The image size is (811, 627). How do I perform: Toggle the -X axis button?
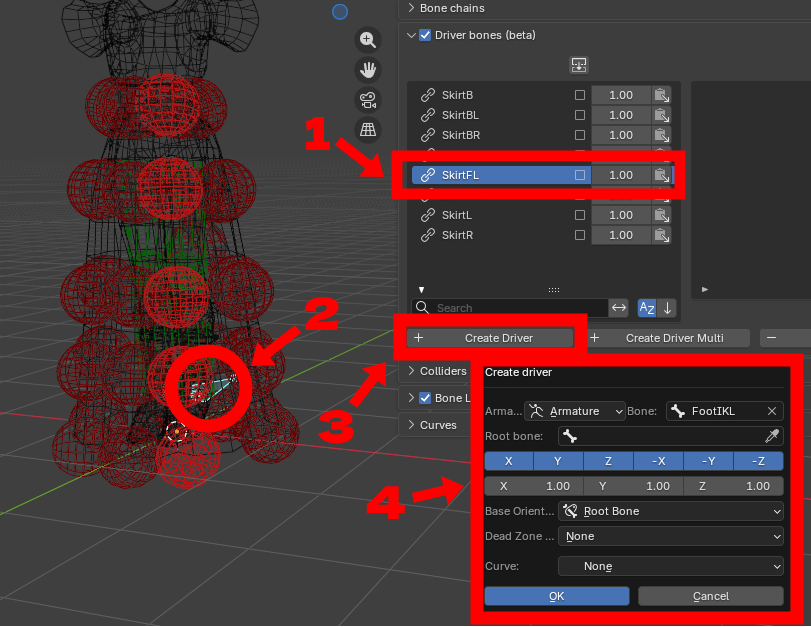pyautogui.click(x=658, y=461)
